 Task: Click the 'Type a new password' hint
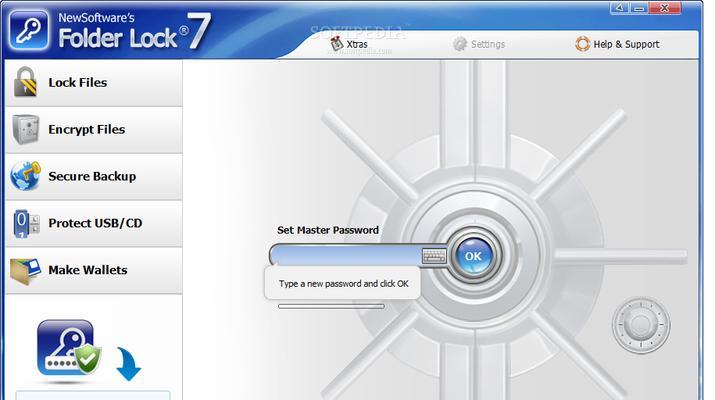[343, 284]
